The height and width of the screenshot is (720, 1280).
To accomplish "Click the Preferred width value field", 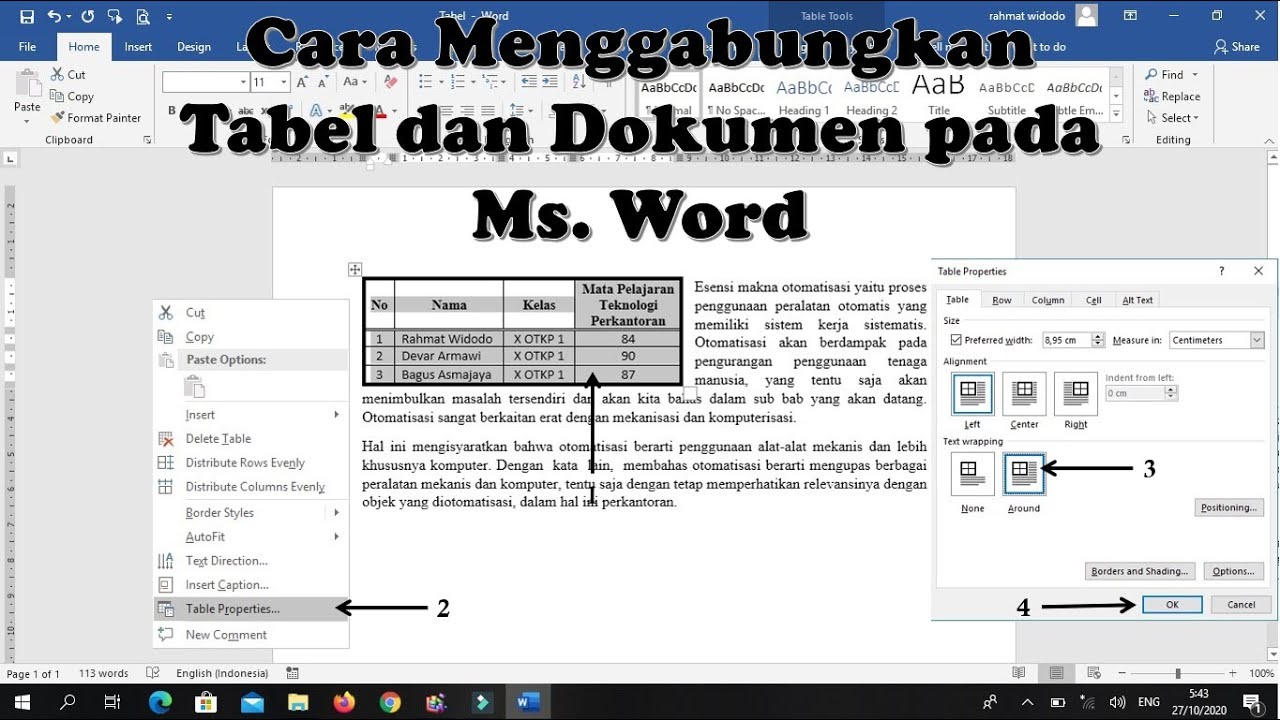I will [1066, 340].
